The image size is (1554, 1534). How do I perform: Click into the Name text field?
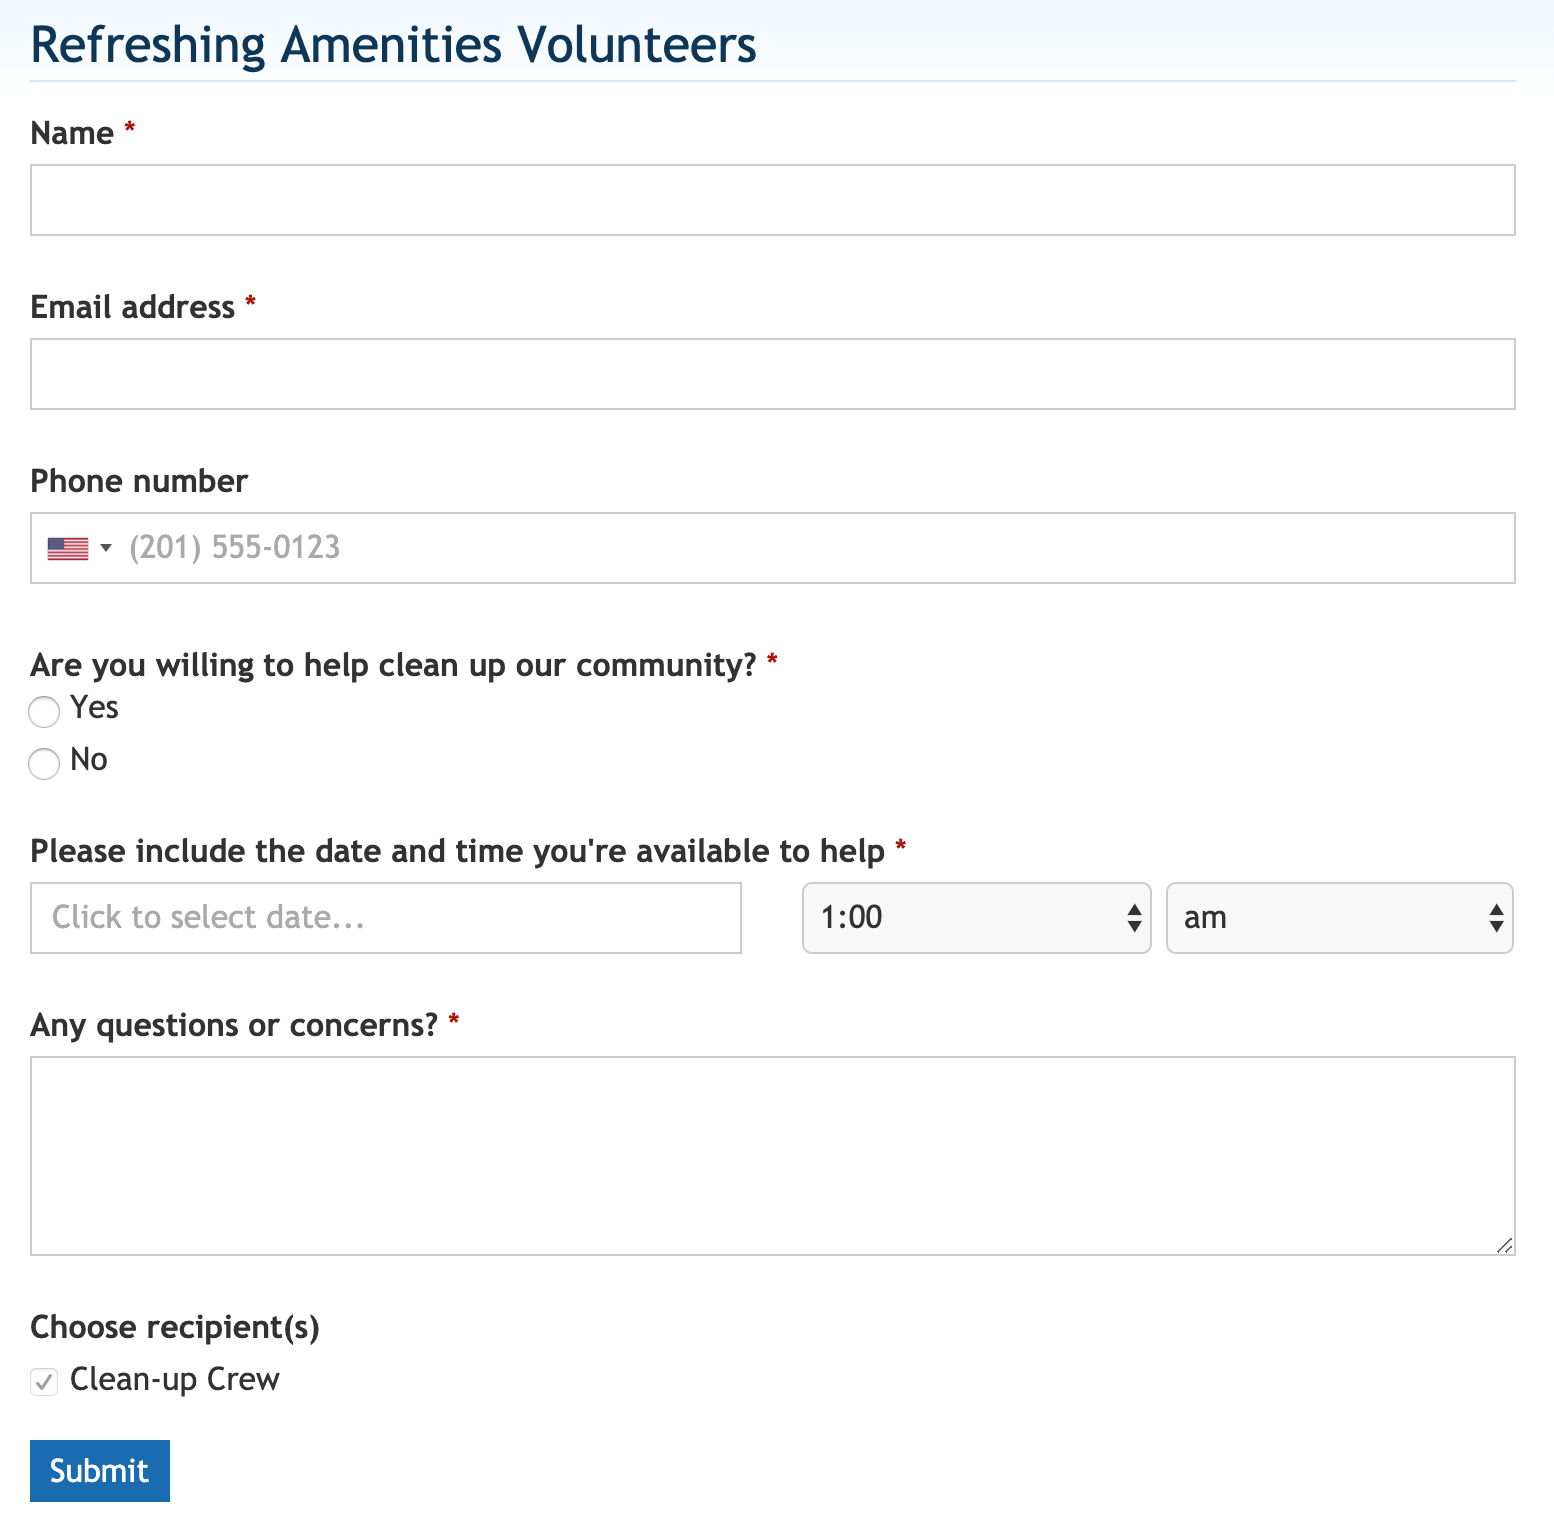pos(772,200)
